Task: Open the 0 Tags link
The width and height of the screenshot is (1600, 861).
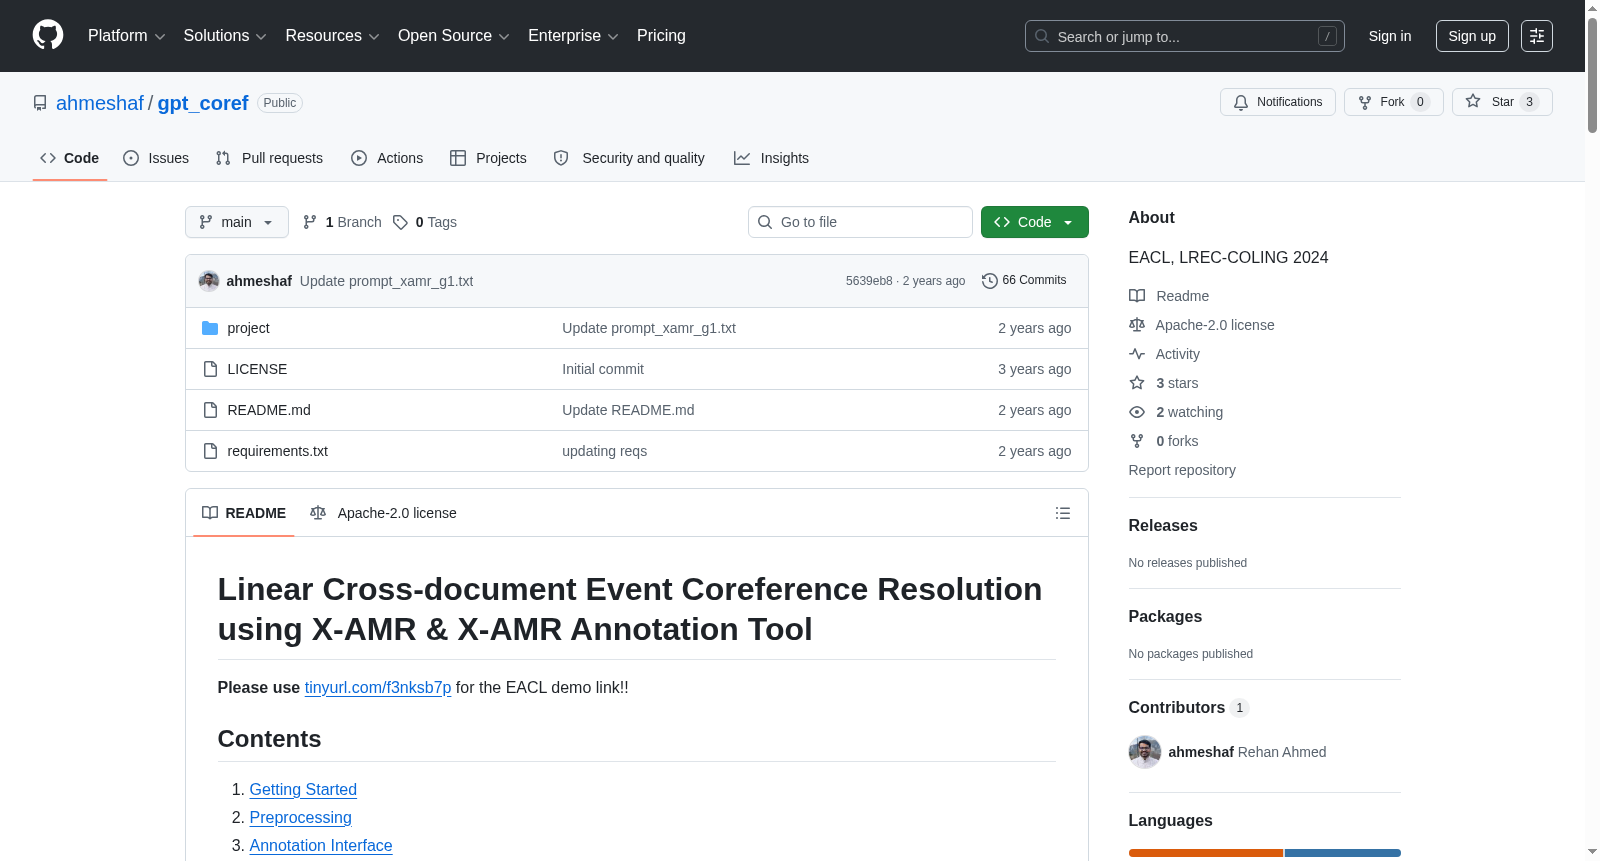Action: pyautogui.click(x=425, y=222)
